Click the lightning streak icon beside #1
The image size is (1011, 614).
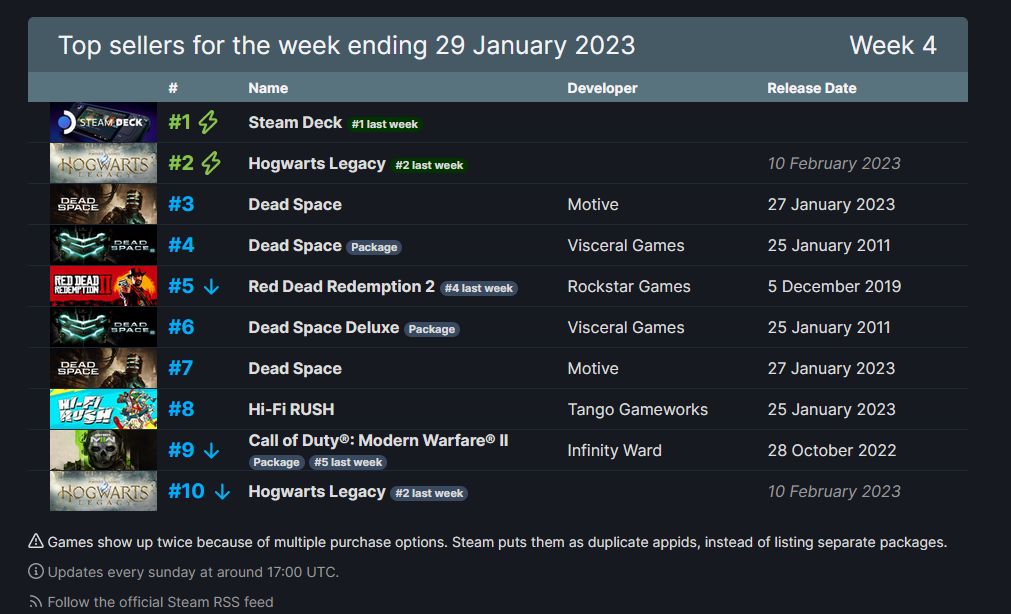(208, 123)
